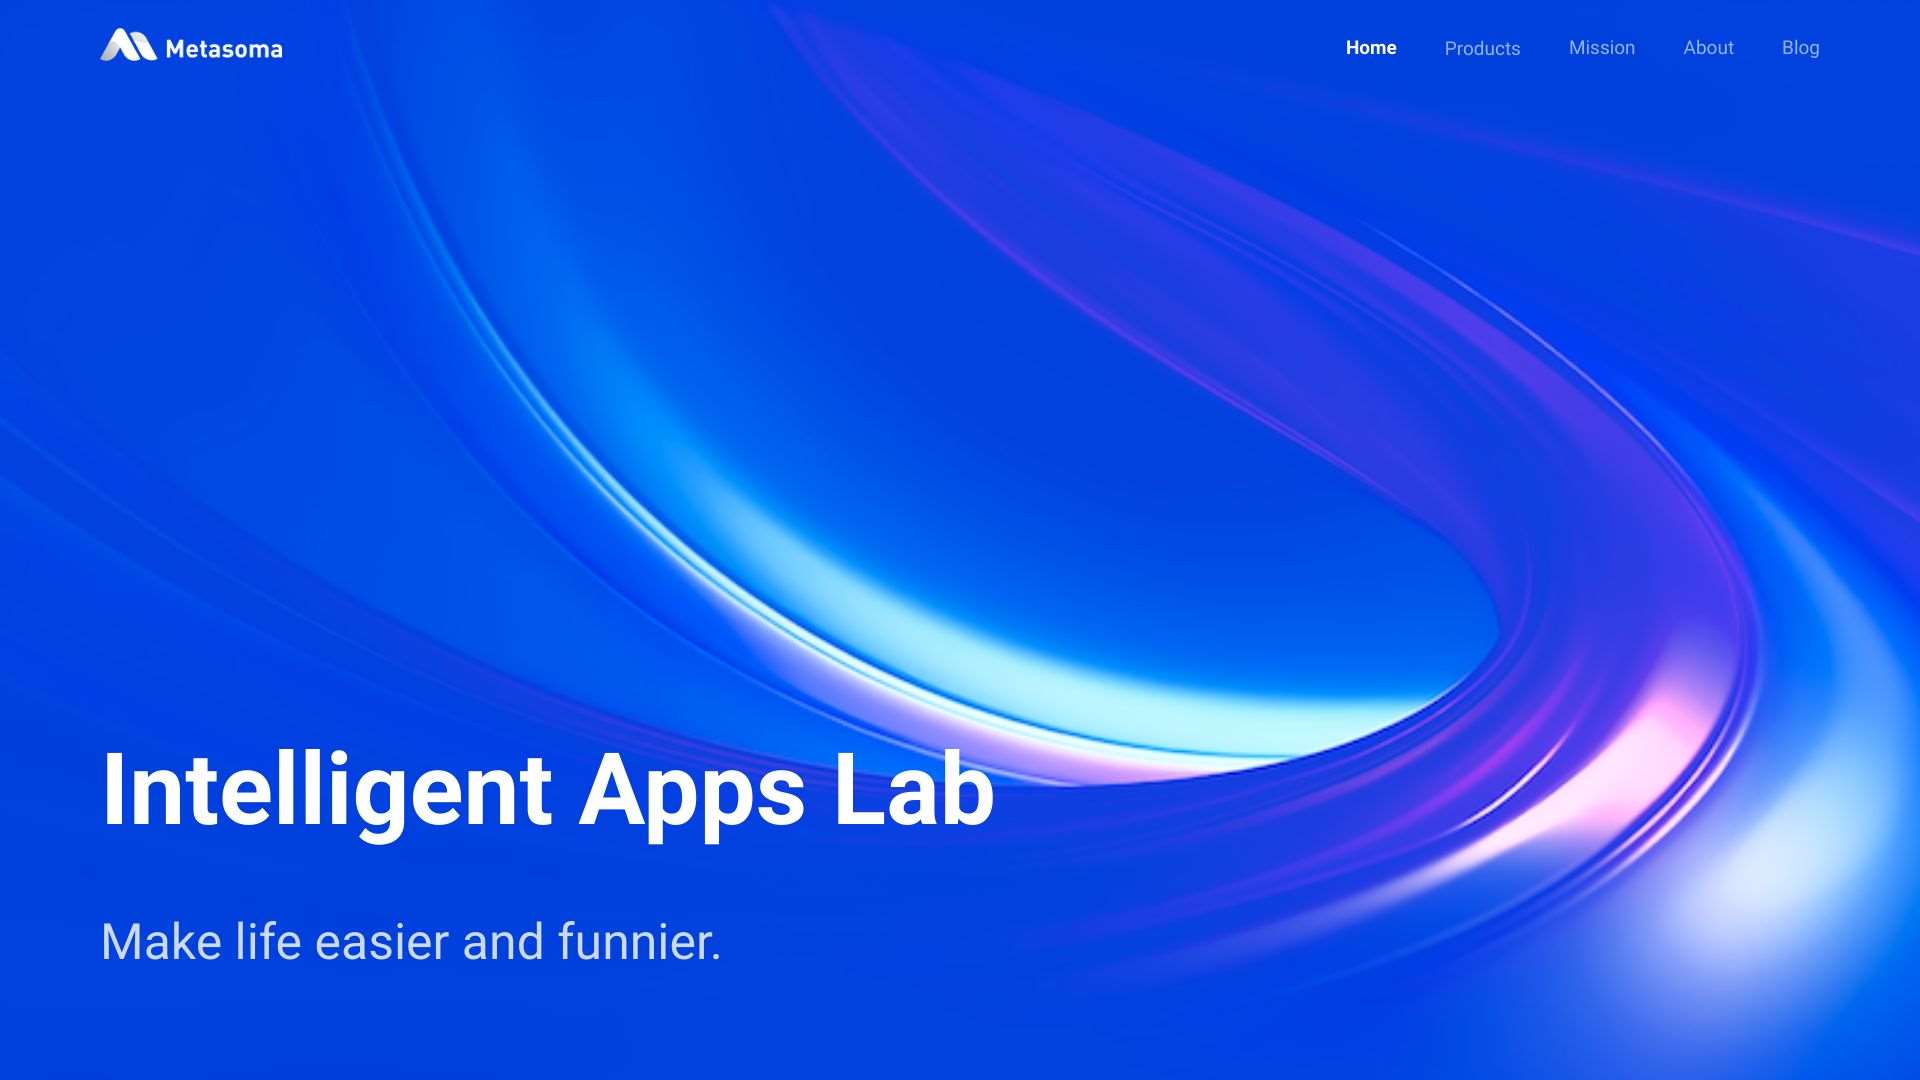1920x1080 pixels.
Task: Go to the Home nav item
Action: pos(1370,48)
